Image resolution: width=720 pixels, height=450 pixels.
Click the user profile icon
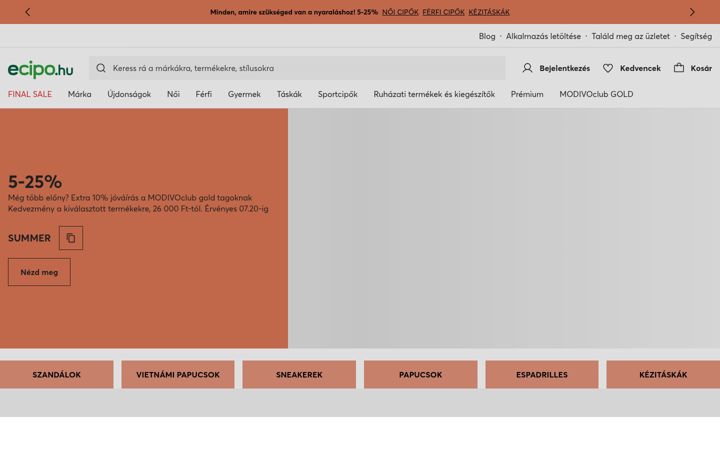527,68
